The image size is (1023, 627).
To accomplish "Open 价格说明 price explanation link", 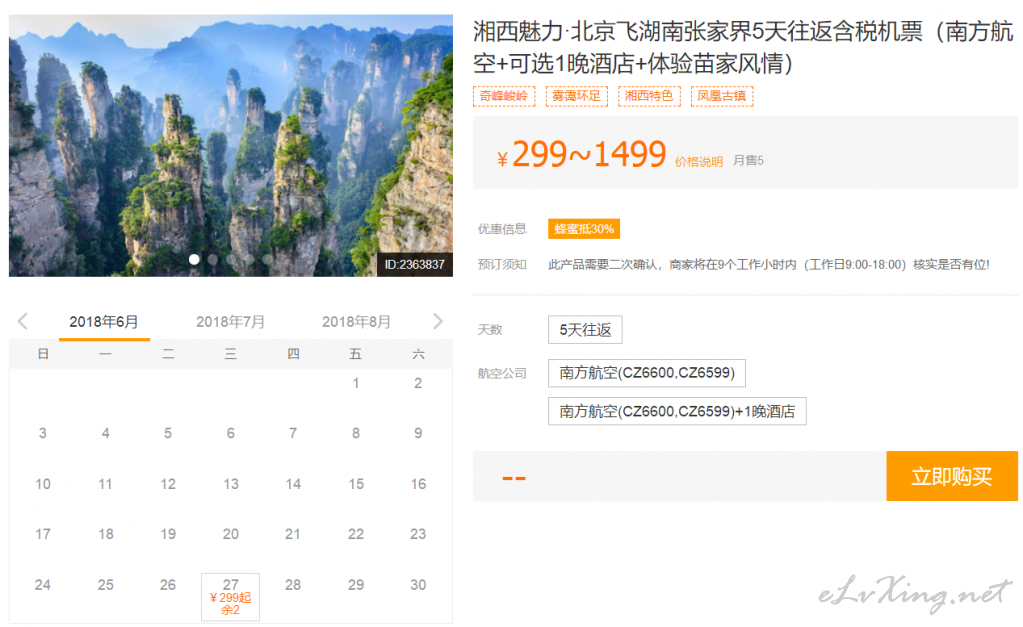I will (x=699, y=161).
